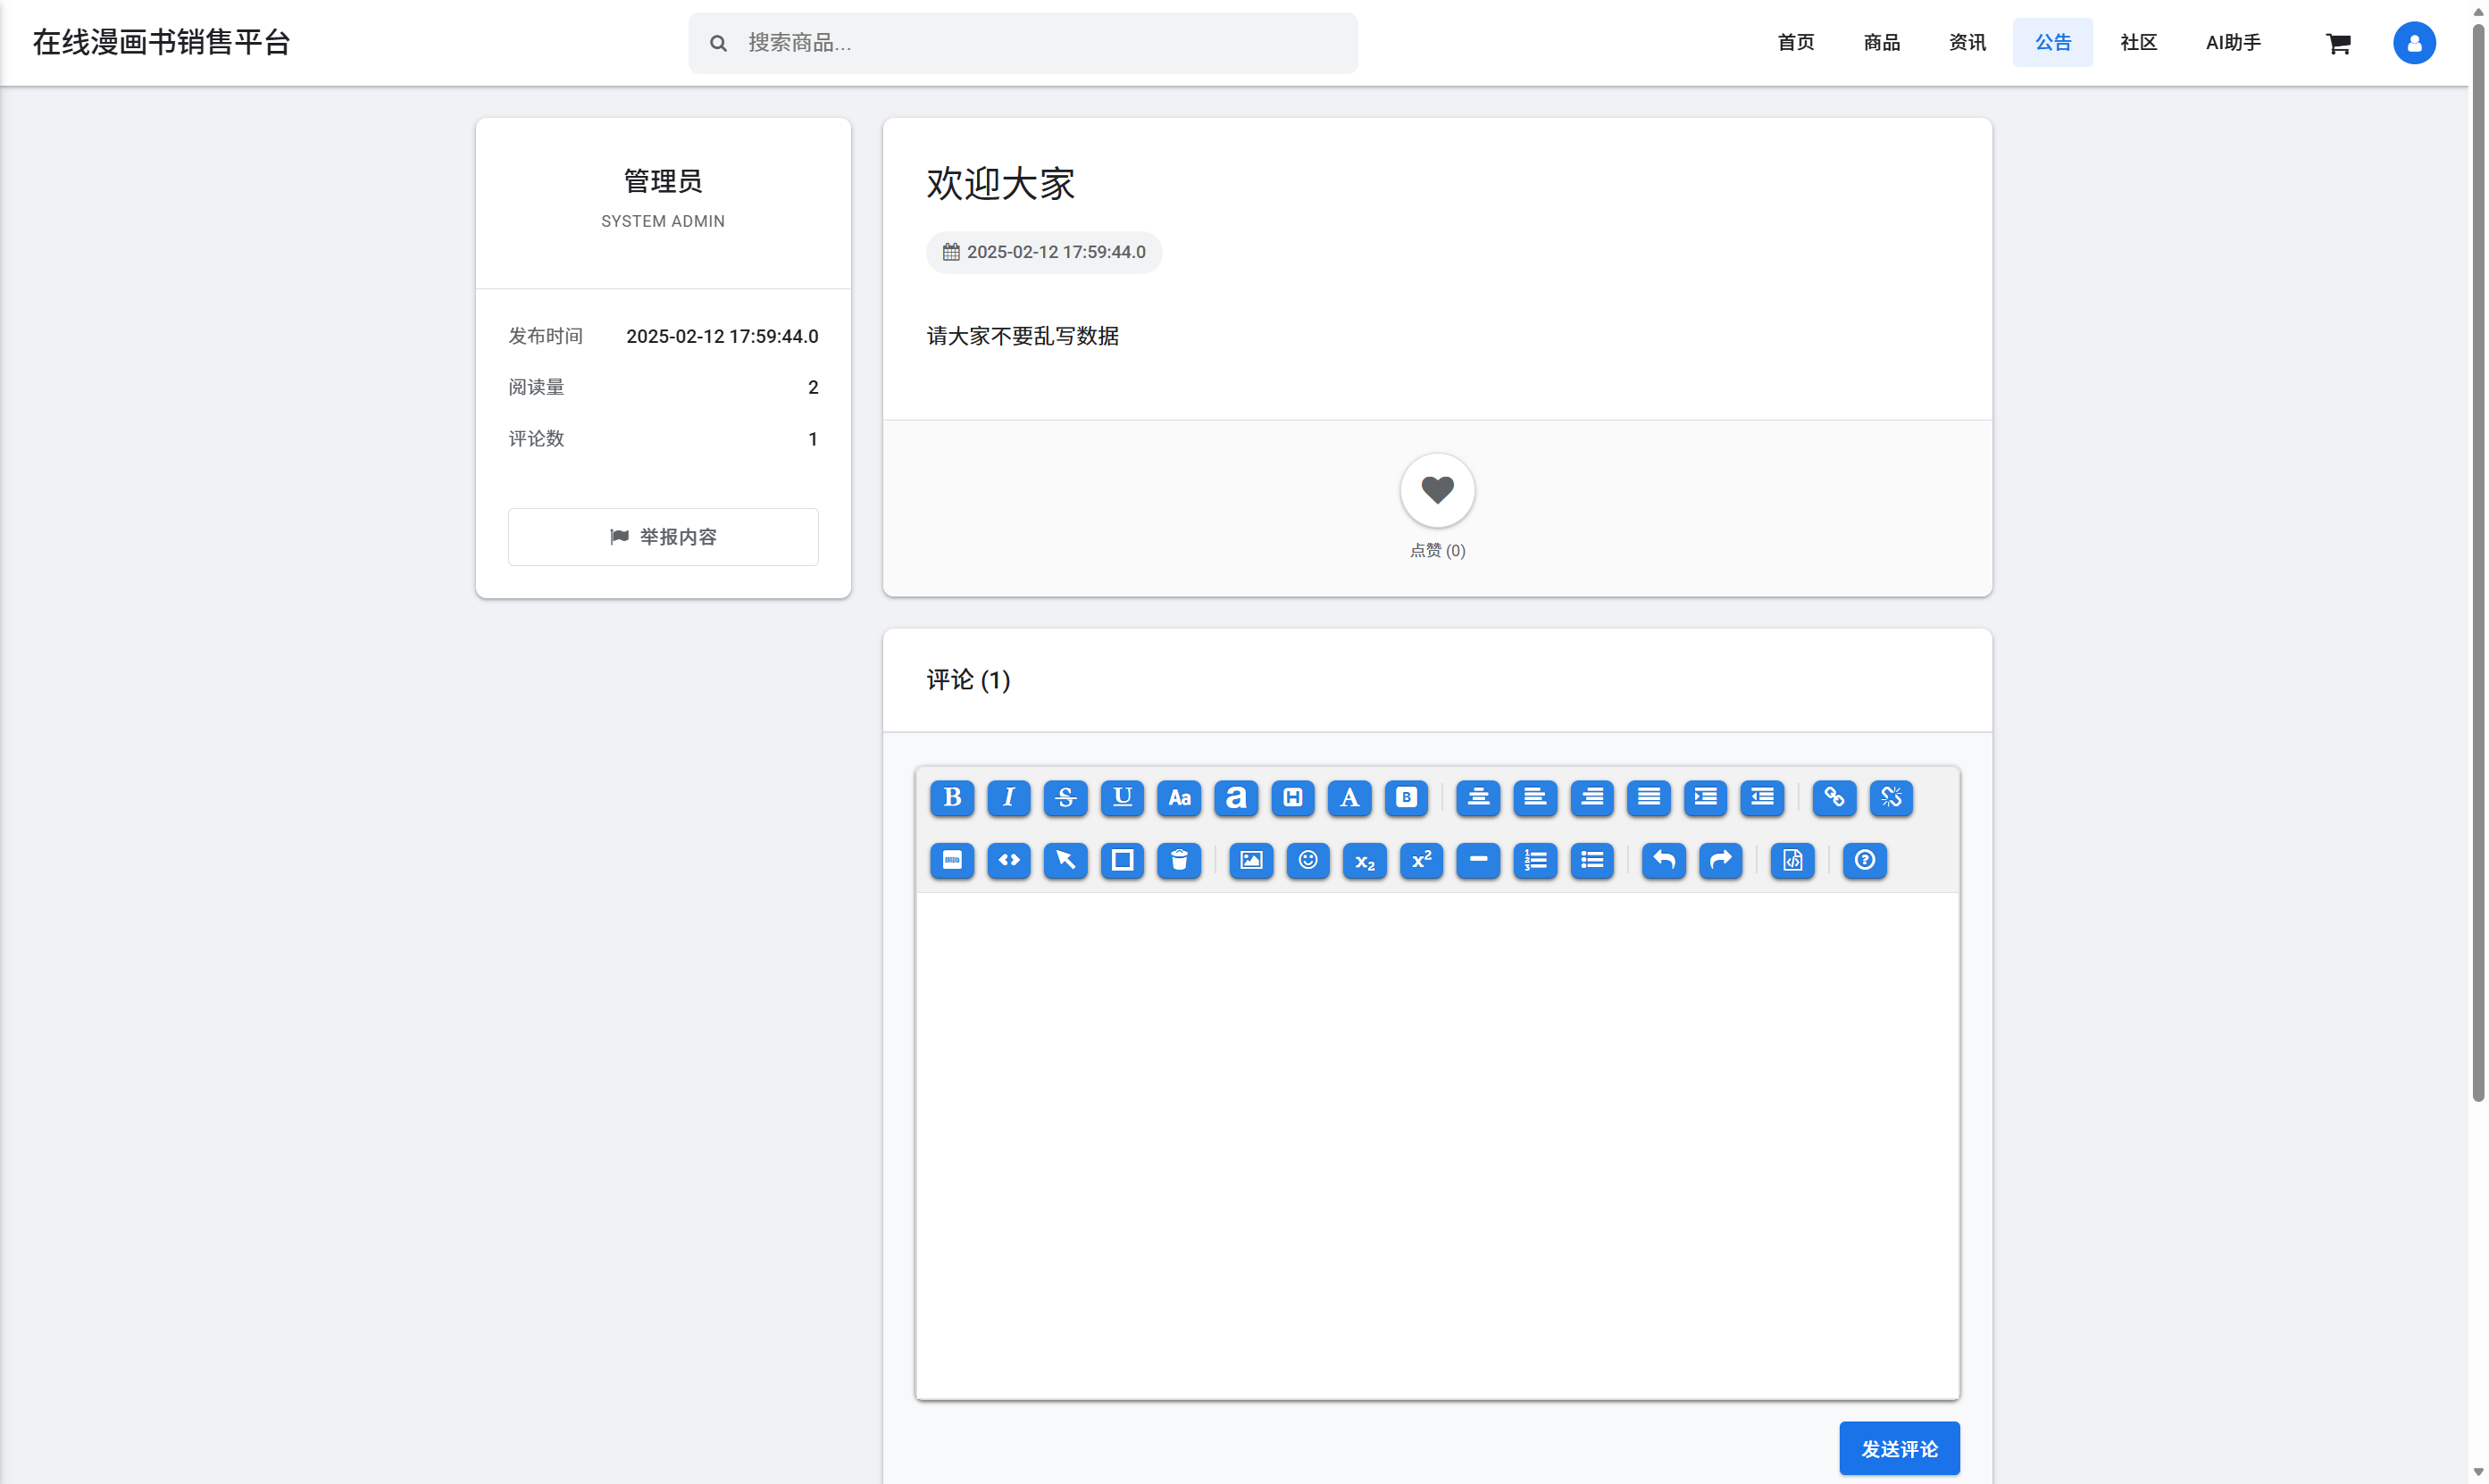Remove the hyperlink with unlink tool
Screen dimensions: 2489x1484
coord(1890,798)
